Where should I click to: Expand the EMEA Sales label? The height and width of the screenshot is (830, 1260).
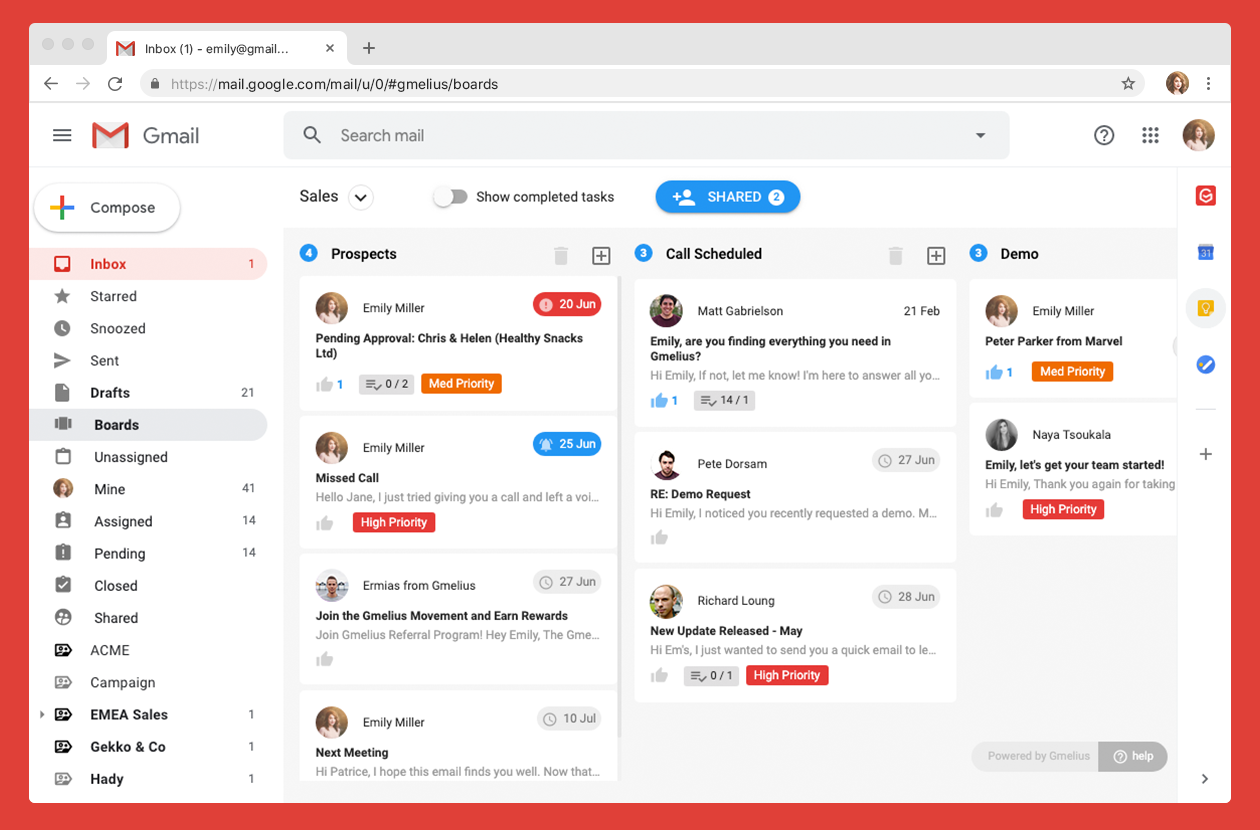pos(42,715)
